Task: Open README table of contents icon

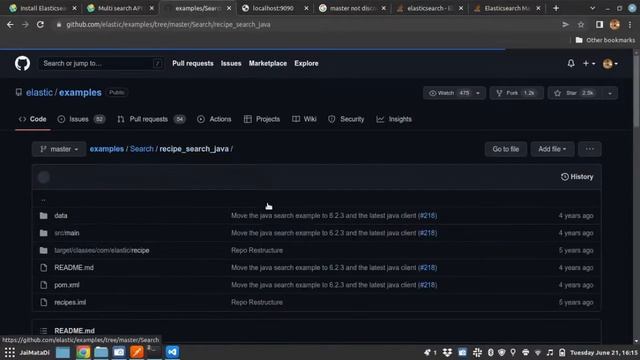Action: pyautogui.click(x=44, y=331)
